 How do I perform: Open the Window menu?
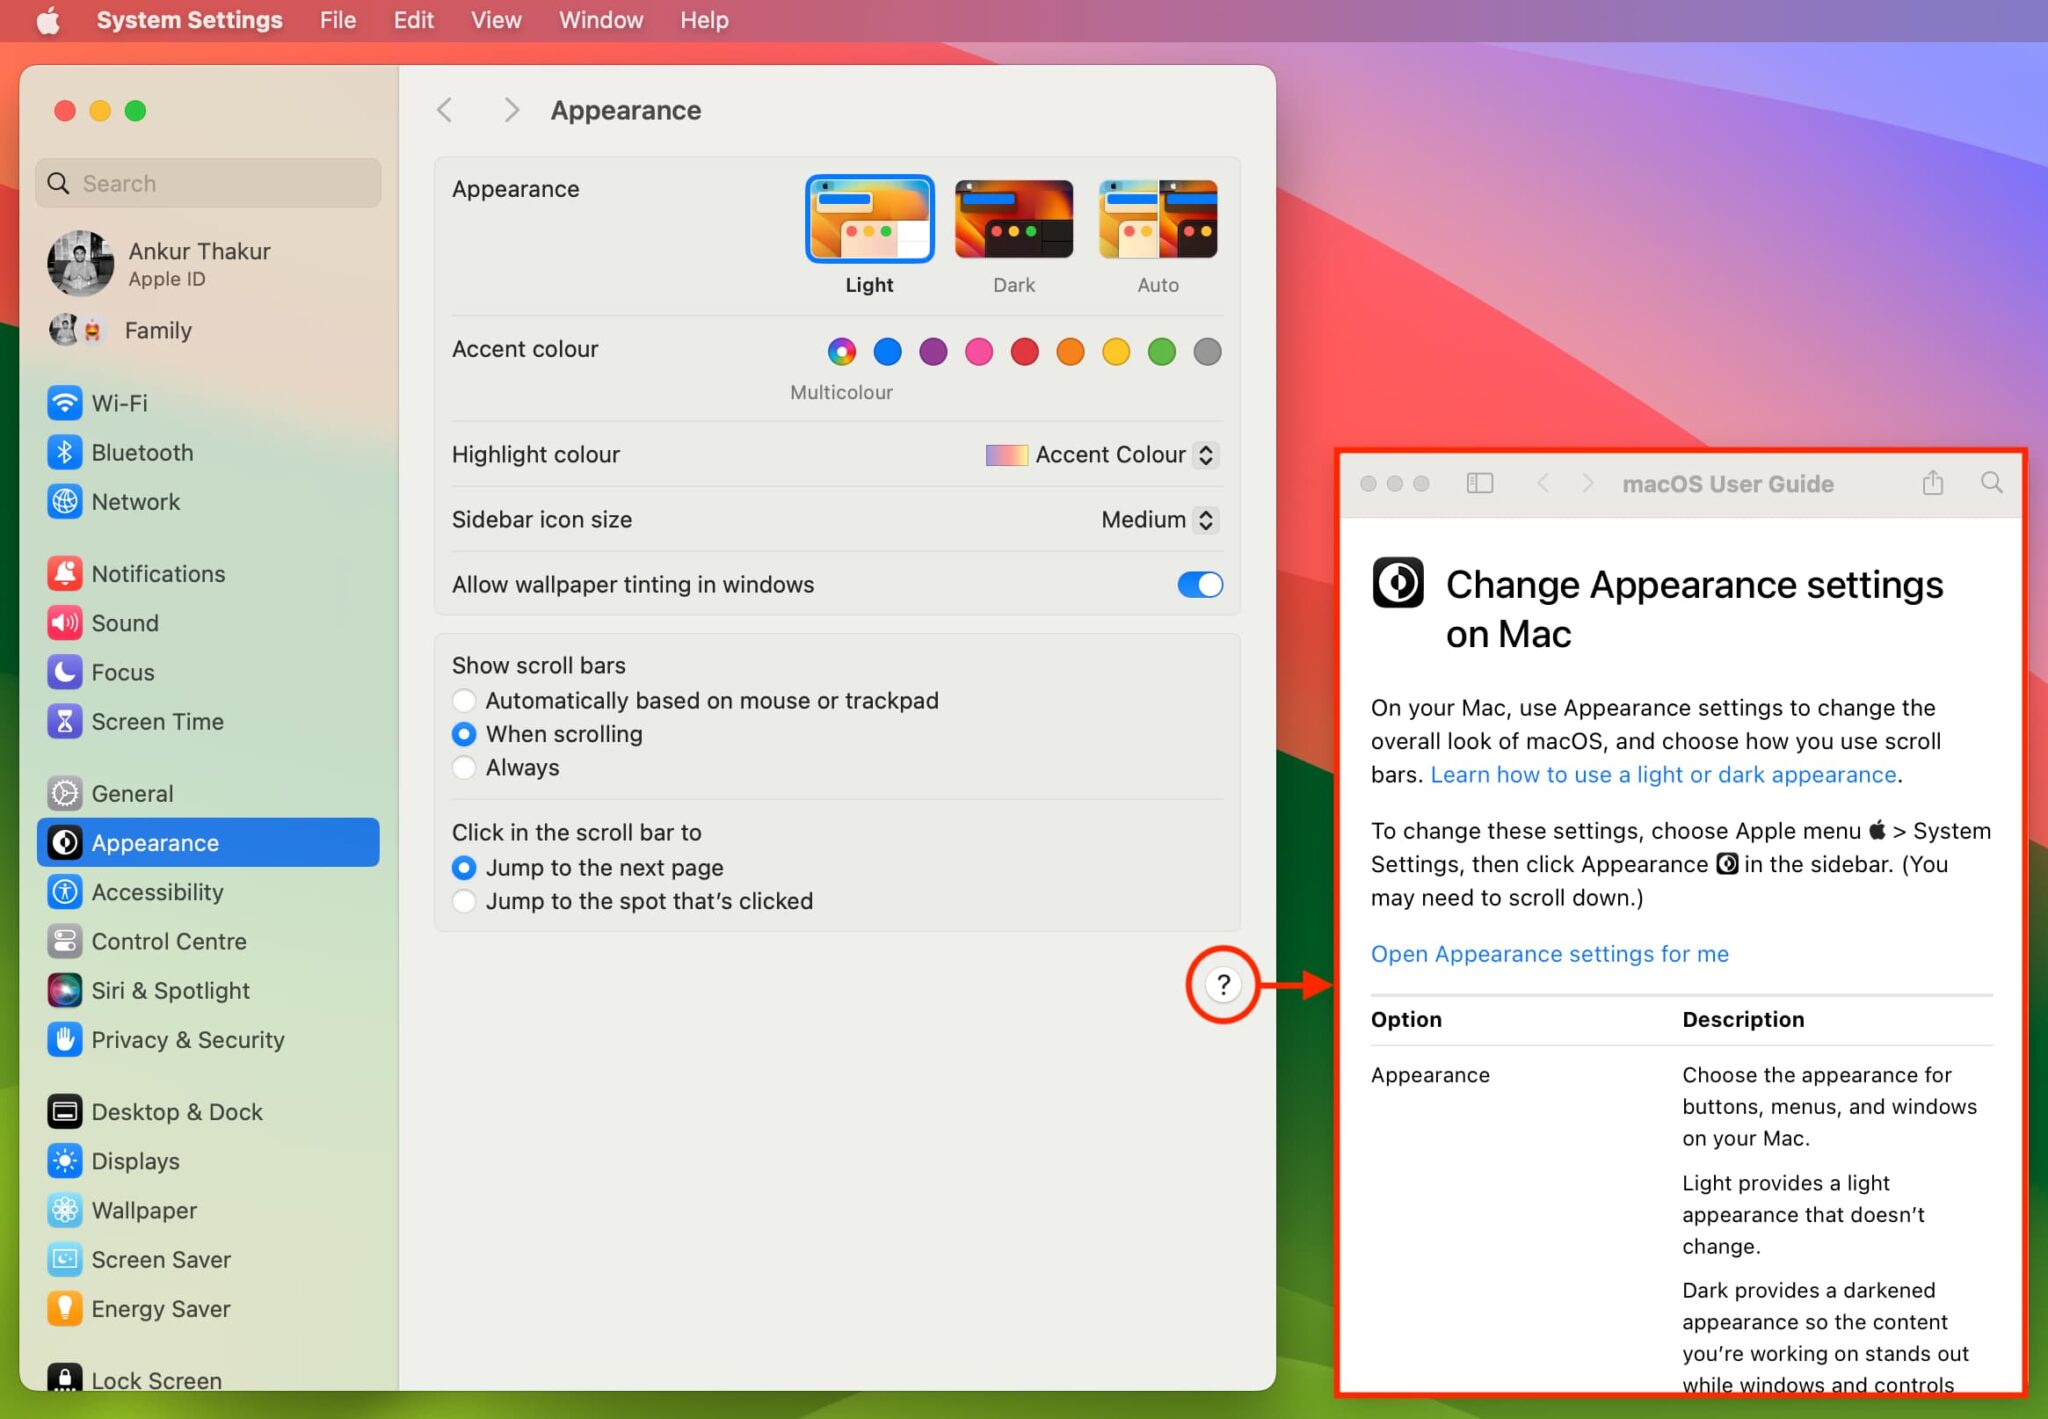tap(601, 20)
